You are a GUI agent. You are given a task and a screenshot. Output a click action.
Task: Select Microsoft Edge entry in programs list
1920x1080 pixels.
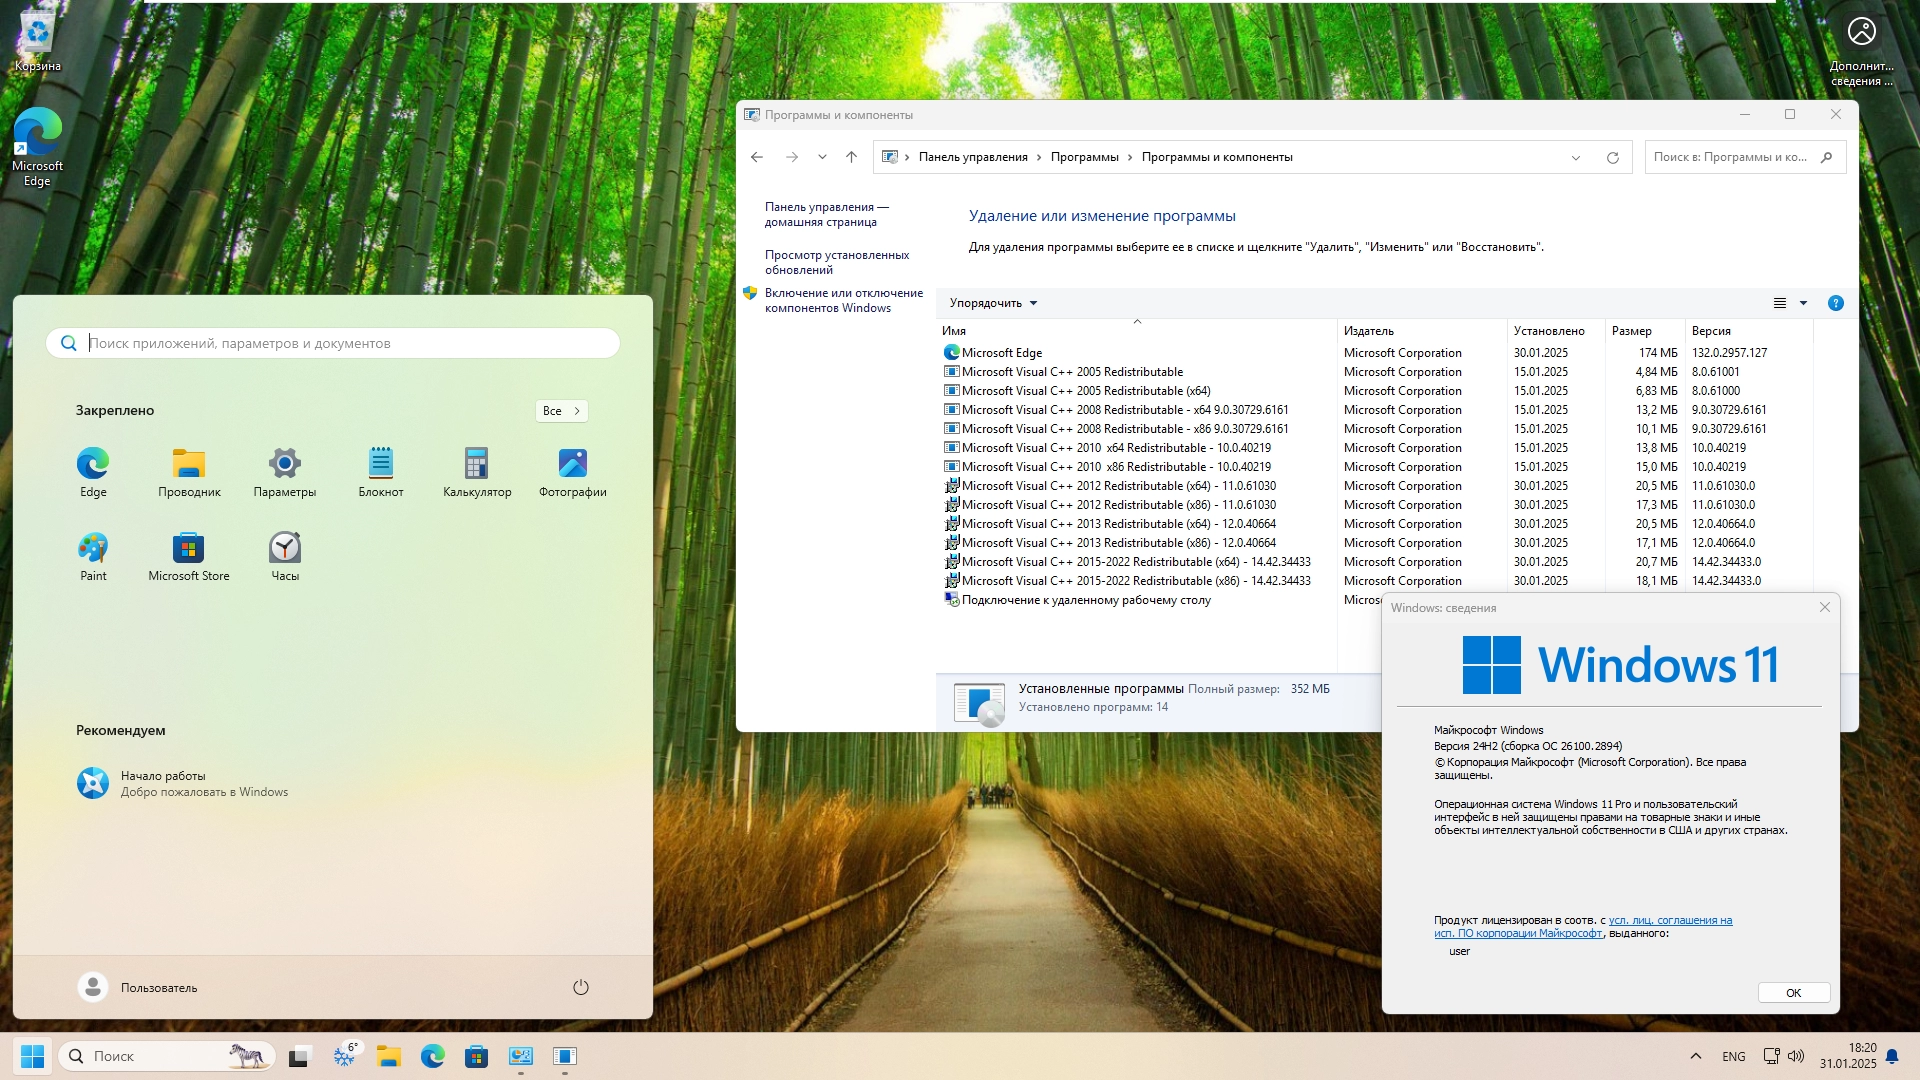point(1001,353)
